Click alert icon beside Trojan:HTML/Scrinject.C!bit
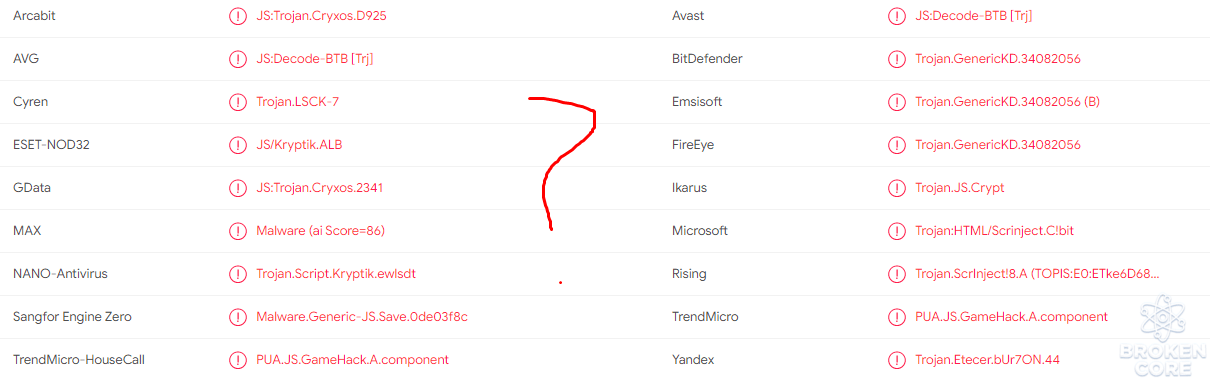The height and width of the screenshot is (379, 1210). point(897,231)
